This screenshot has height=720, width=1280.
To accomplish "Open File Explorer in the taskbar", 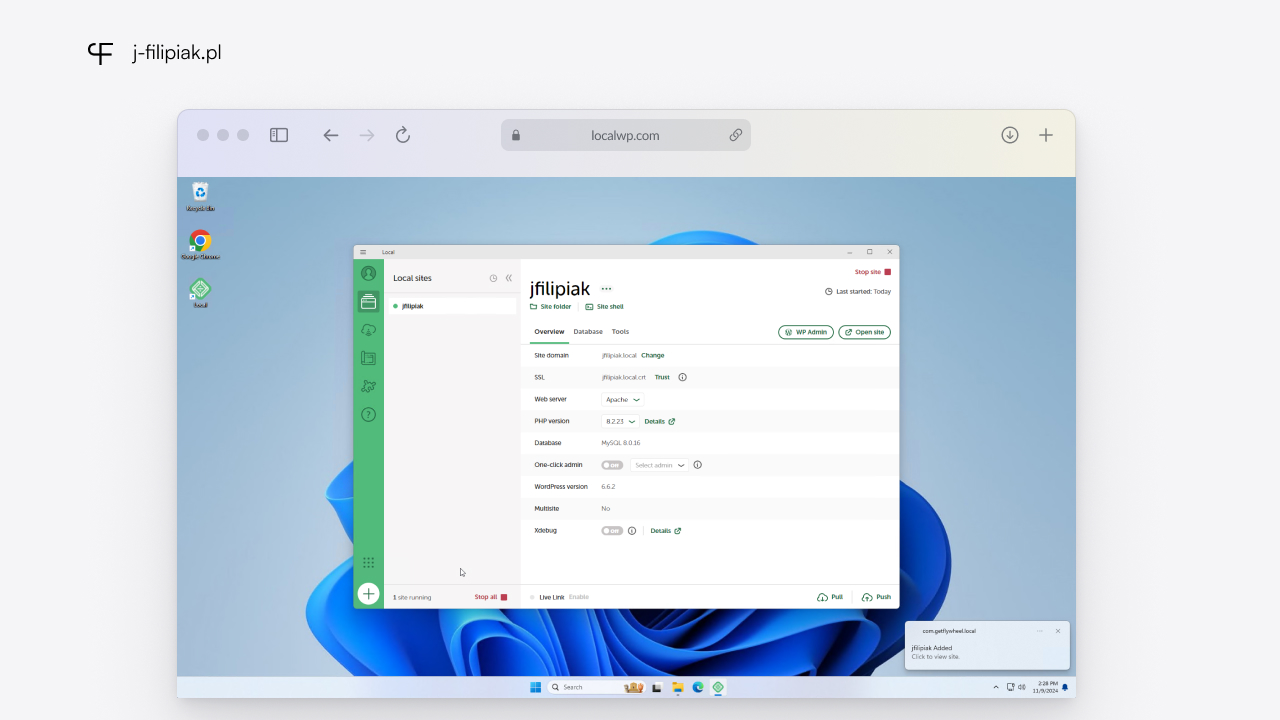I will (x=678, y=687).
